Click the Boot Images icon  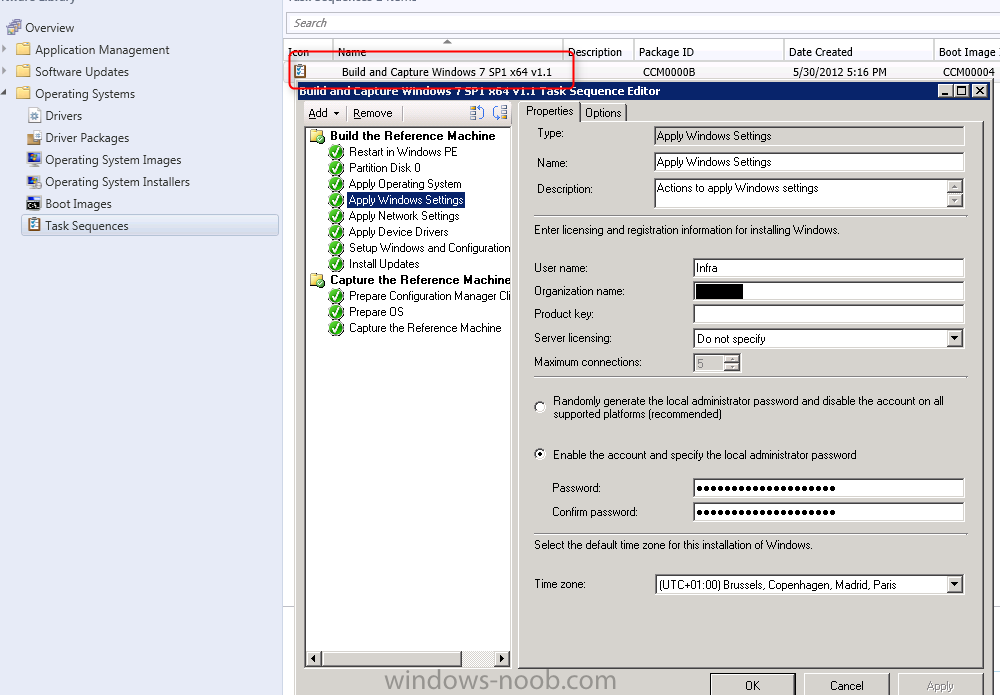[x=34, y=203]
